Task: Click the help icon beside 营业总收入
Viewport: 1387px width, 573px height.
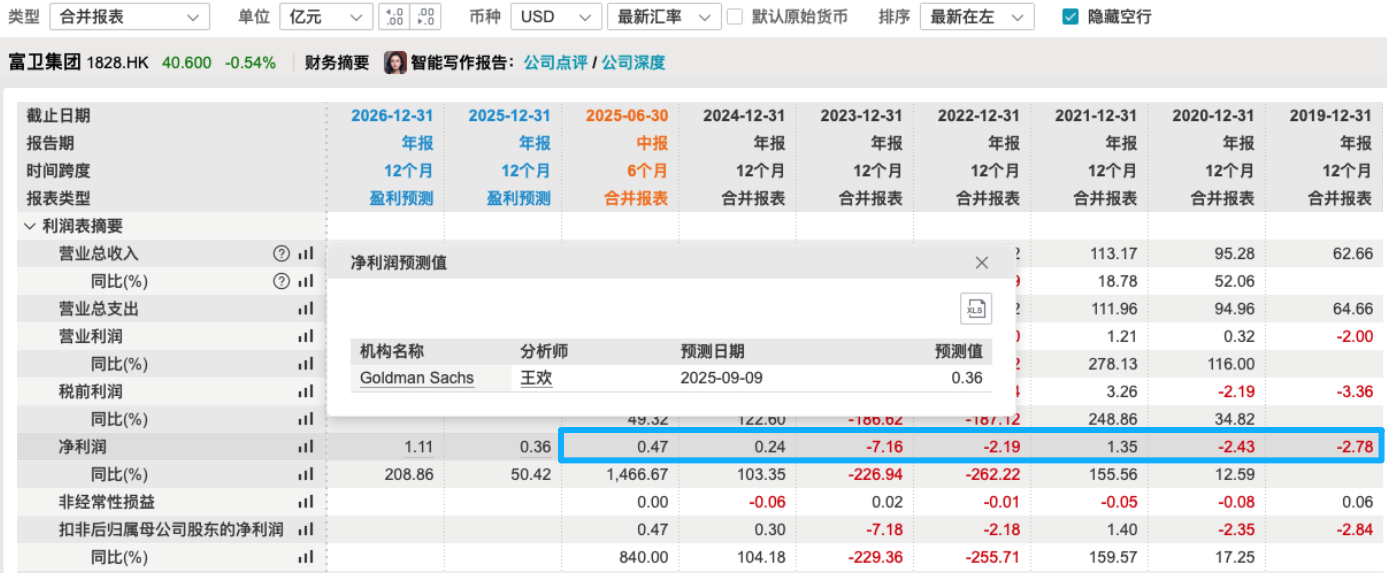Action: [x=281, y=254]
